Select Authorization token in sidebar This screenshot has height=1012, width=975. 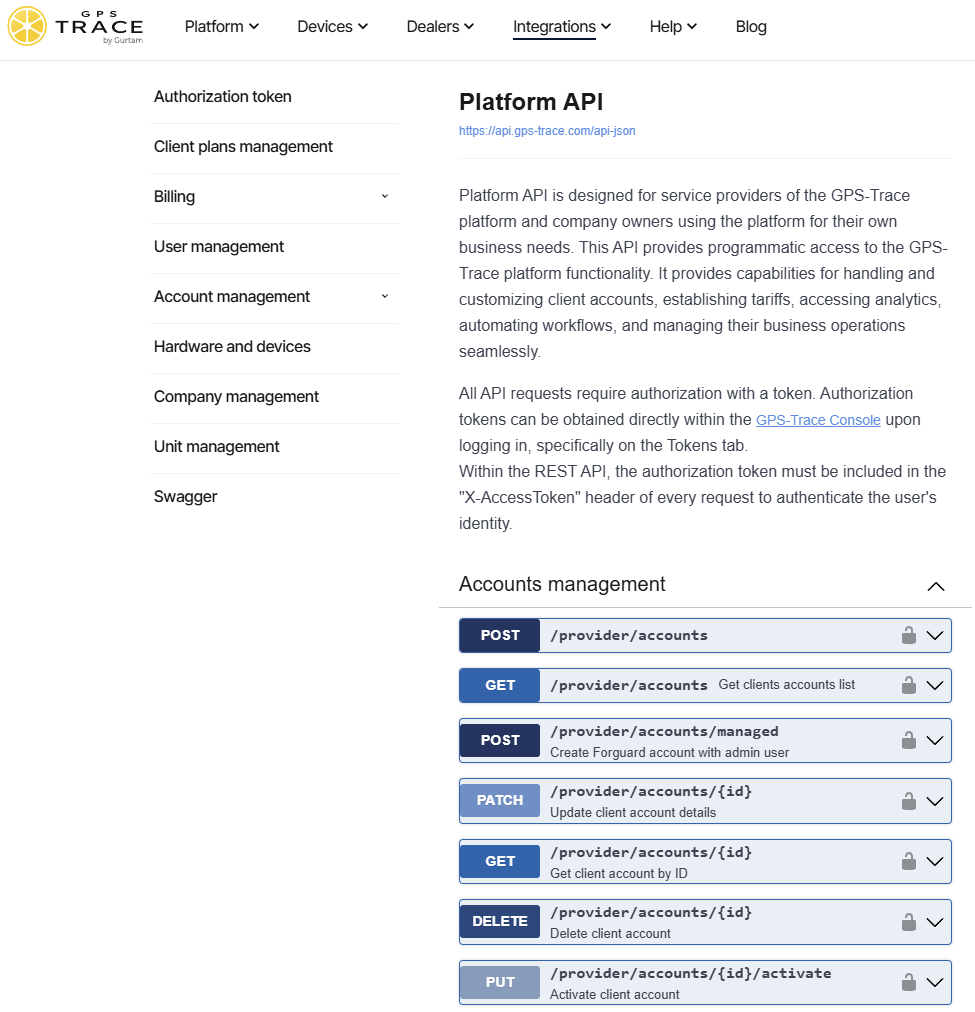[223, 97]
